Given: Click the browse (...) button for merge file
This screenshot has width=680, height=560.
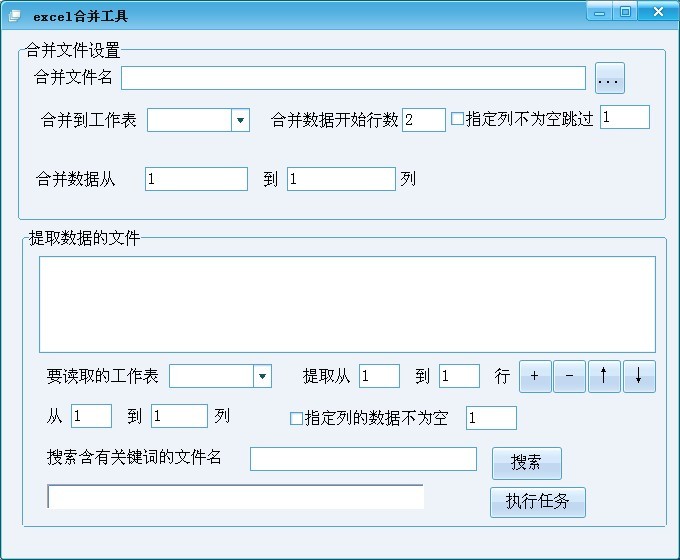Looking at the screenshot, I should [610, 78].
